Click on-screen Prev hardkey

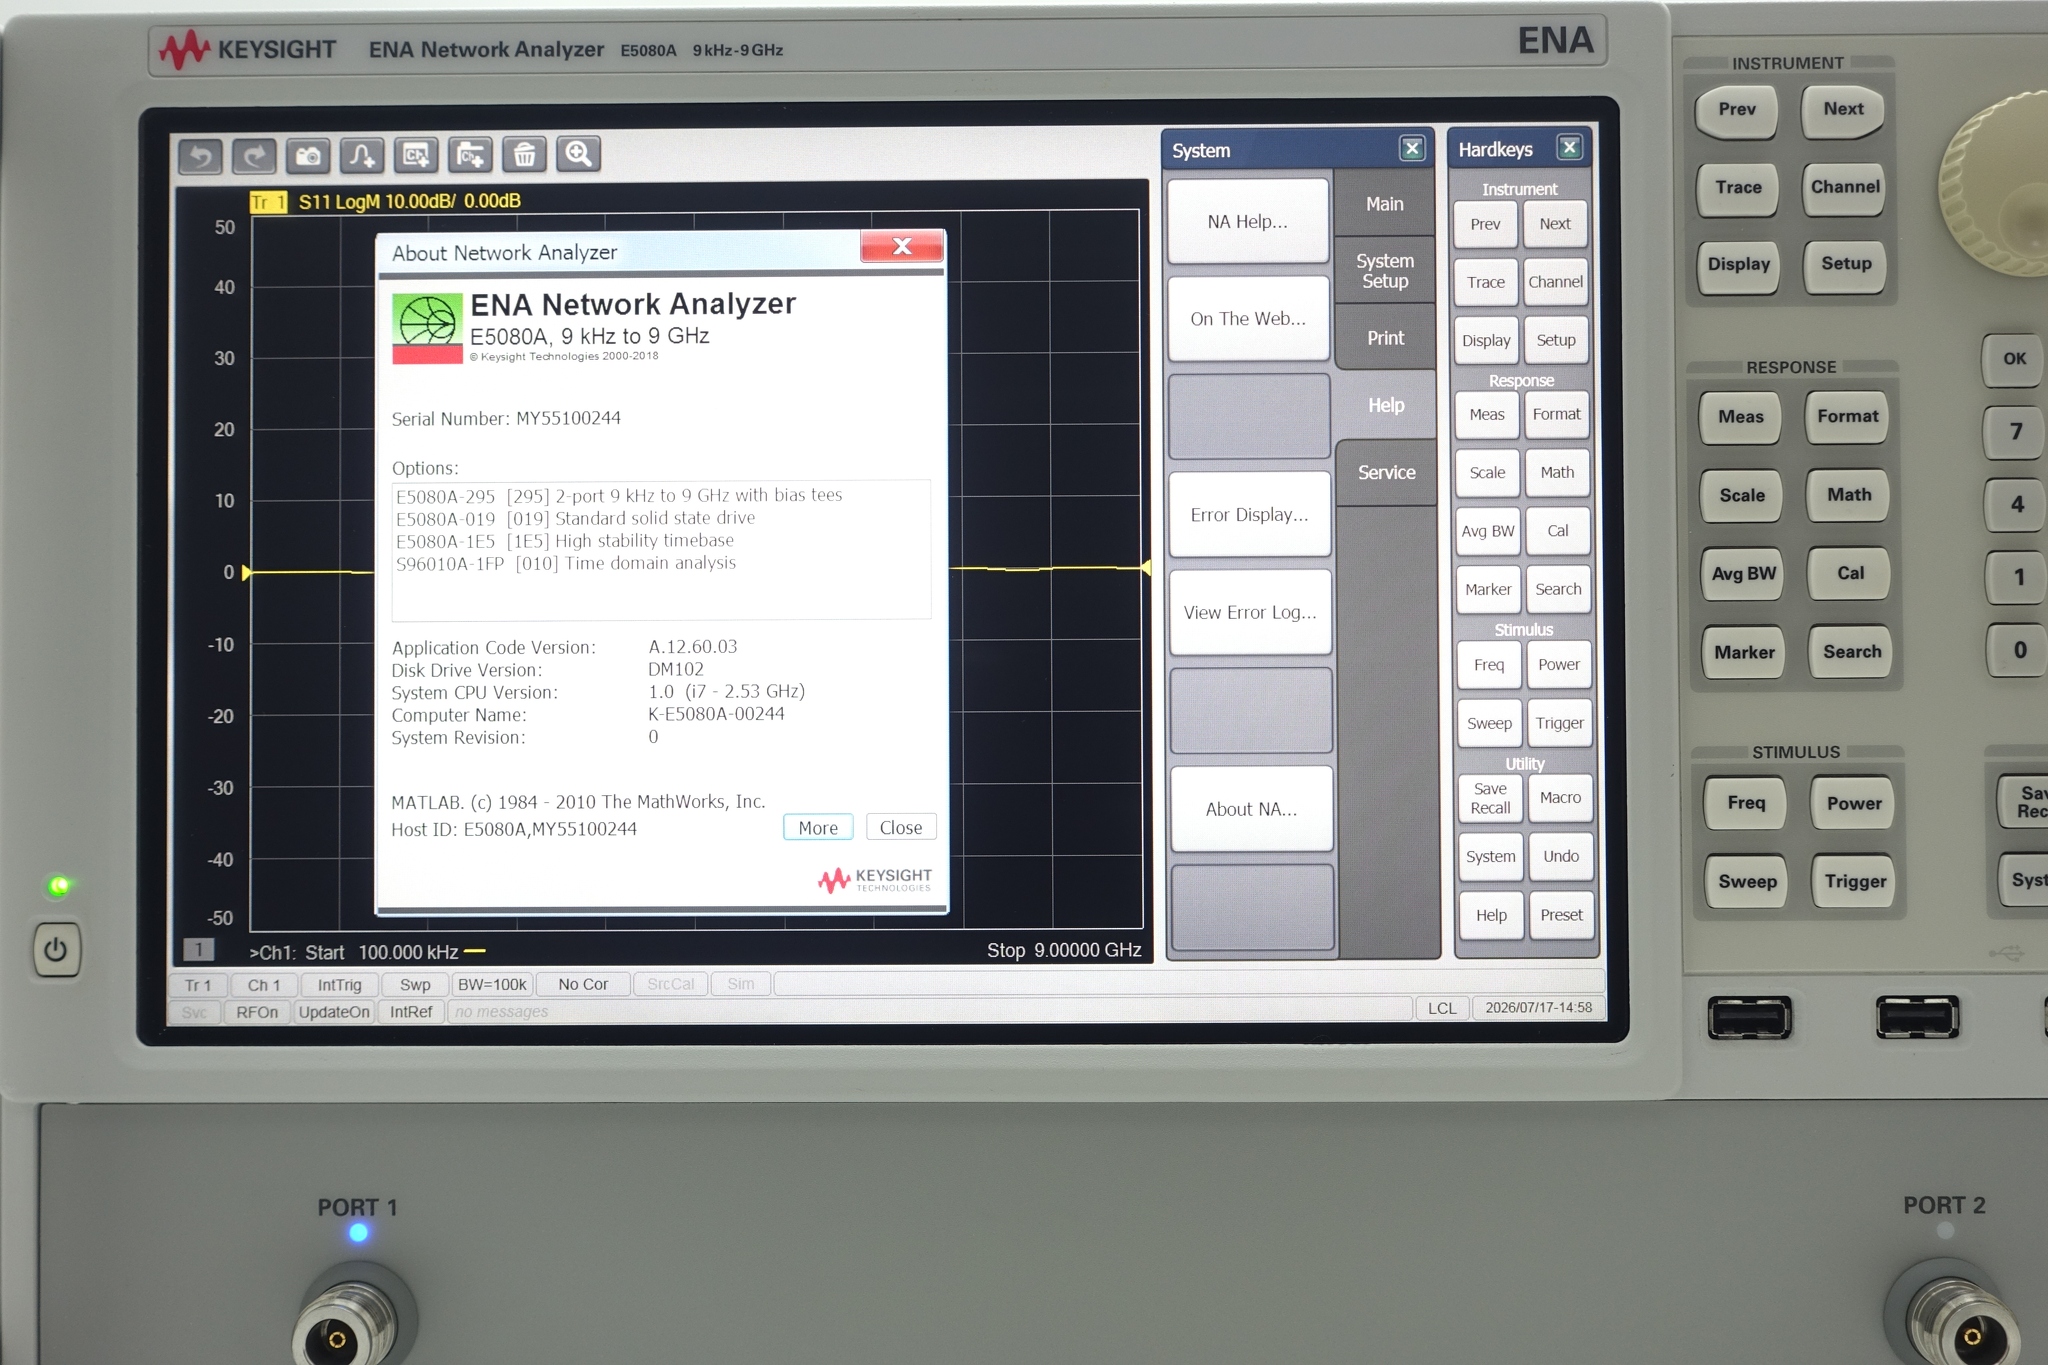1485,224
